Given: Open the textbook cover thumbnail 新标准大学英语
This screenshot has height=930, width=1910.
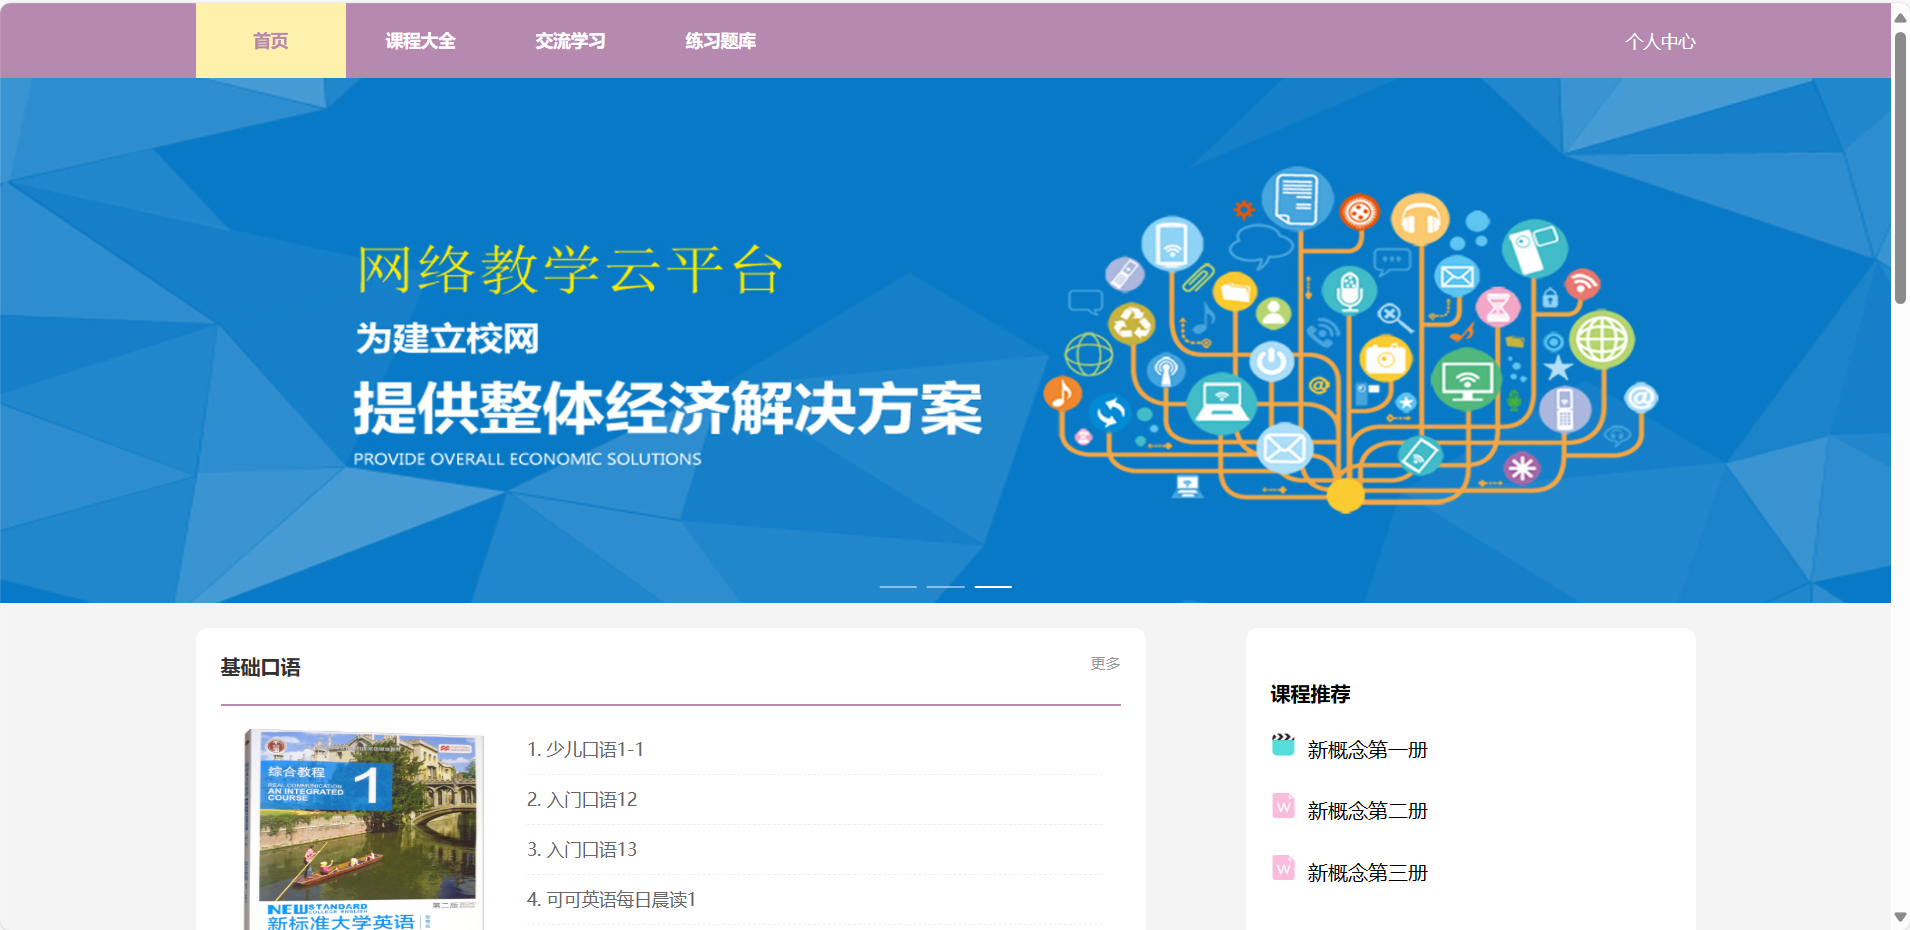Looking at the screenshot, I should click(x=364, y=829).
